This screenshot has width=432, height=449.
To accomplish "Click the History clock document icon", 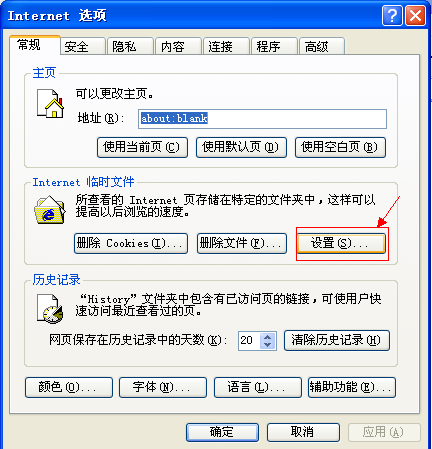I will (50, 308).
